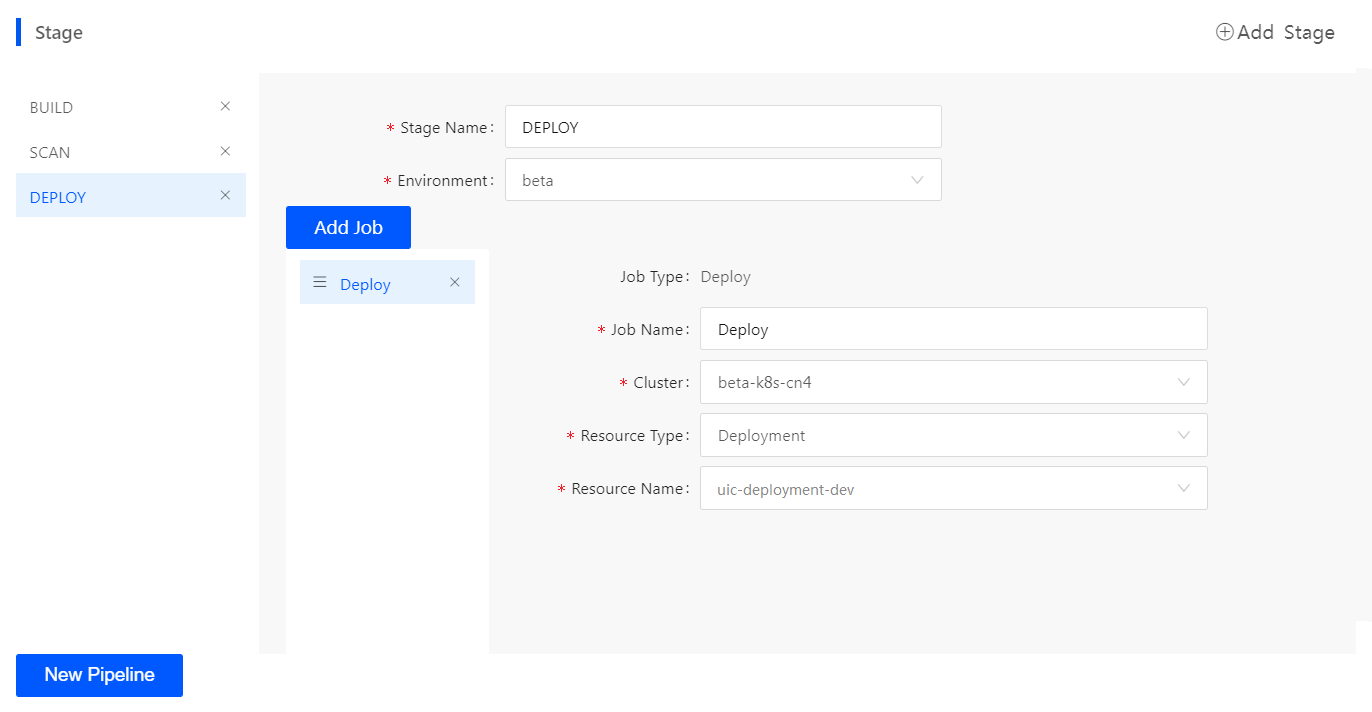1372x712 pixels.
Task: Click into the Stage Name input field
Action: [x=722, y=127]
